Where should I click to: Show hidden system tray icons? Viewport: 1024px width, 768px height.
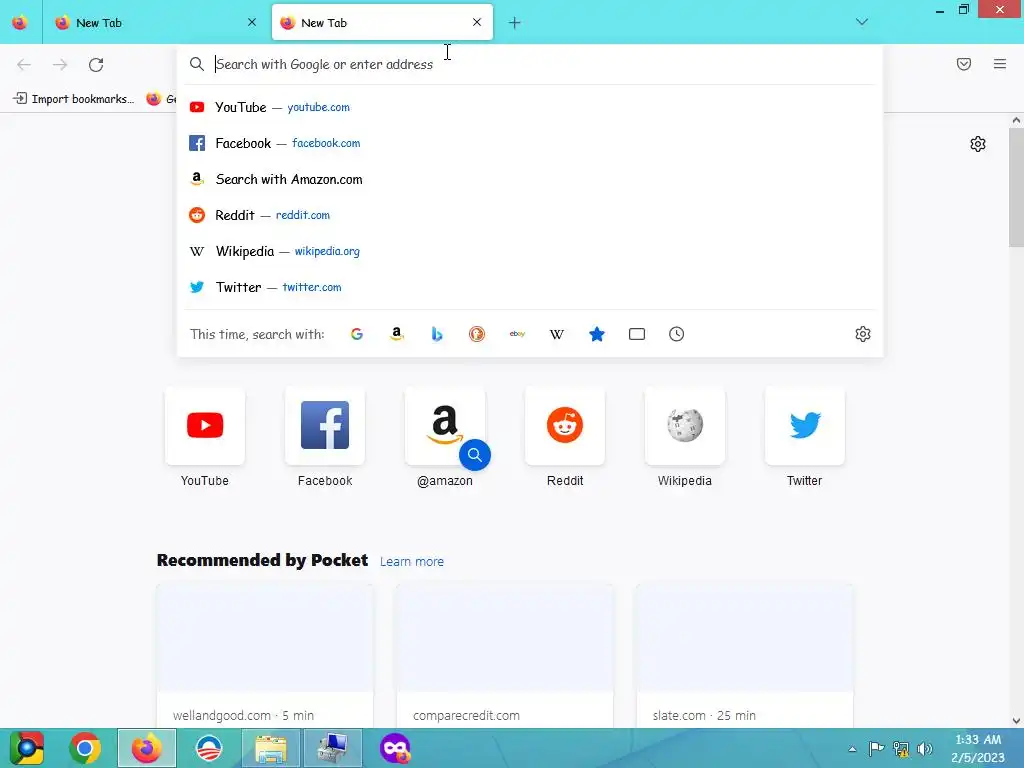852,749
